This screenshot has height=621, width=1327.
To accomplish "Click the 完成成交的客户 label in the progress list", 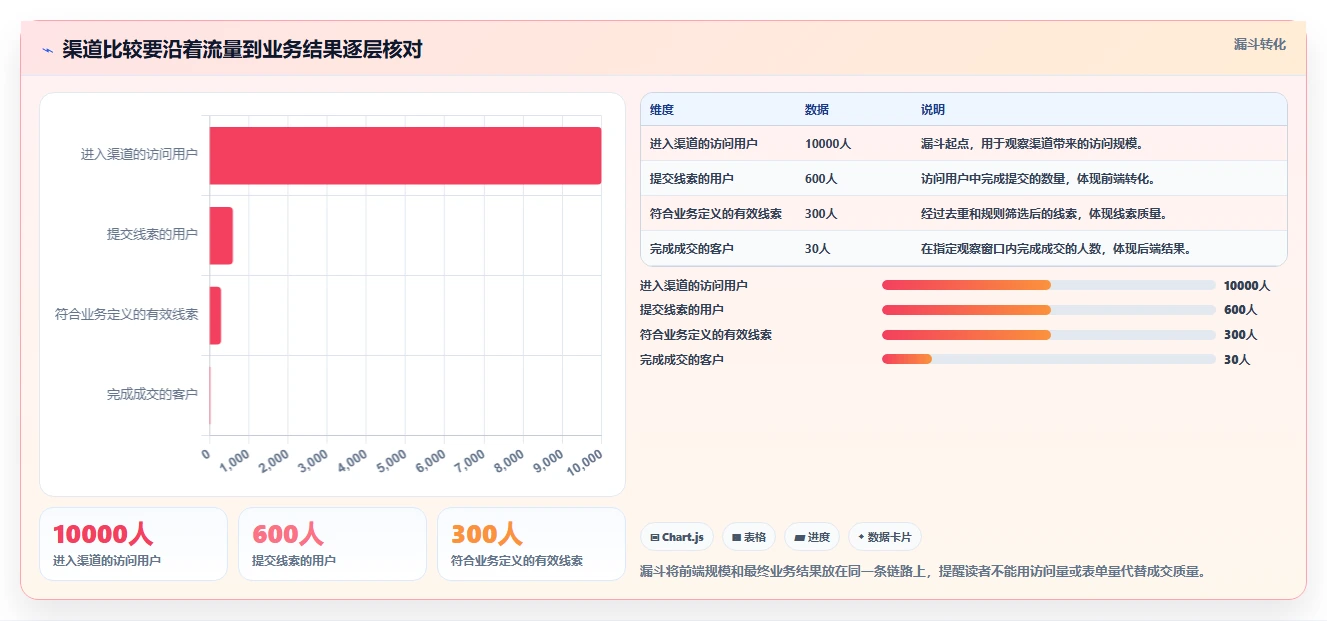I will point(682,360).
